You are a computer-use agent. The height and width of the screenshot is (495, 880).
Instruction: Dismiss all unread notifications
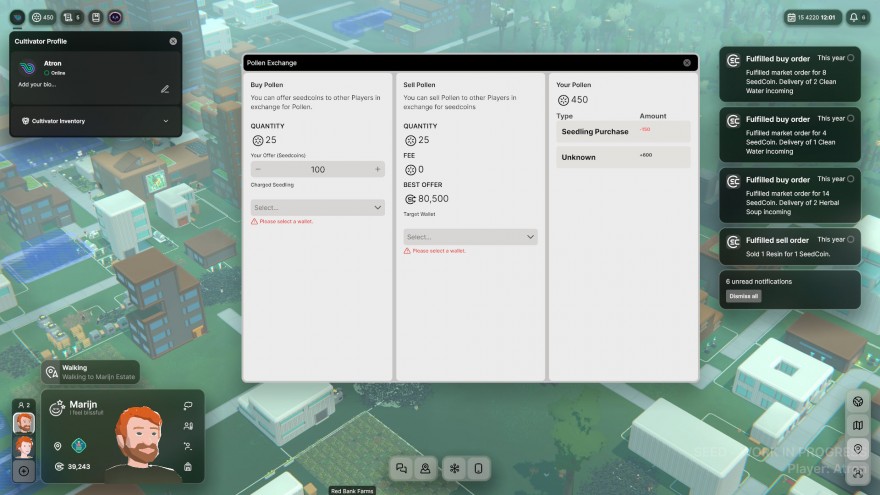[744, 296]
